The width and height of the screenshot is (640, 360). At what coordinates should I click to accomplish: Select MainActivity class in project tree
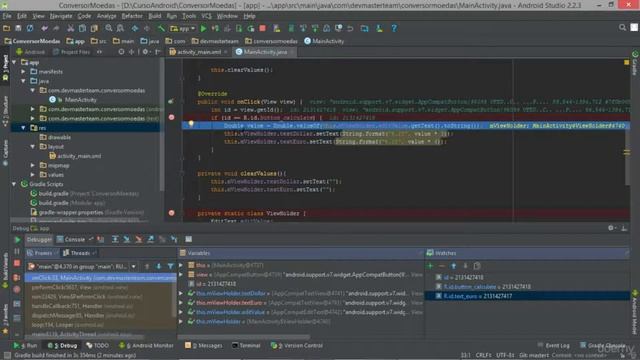81,100
